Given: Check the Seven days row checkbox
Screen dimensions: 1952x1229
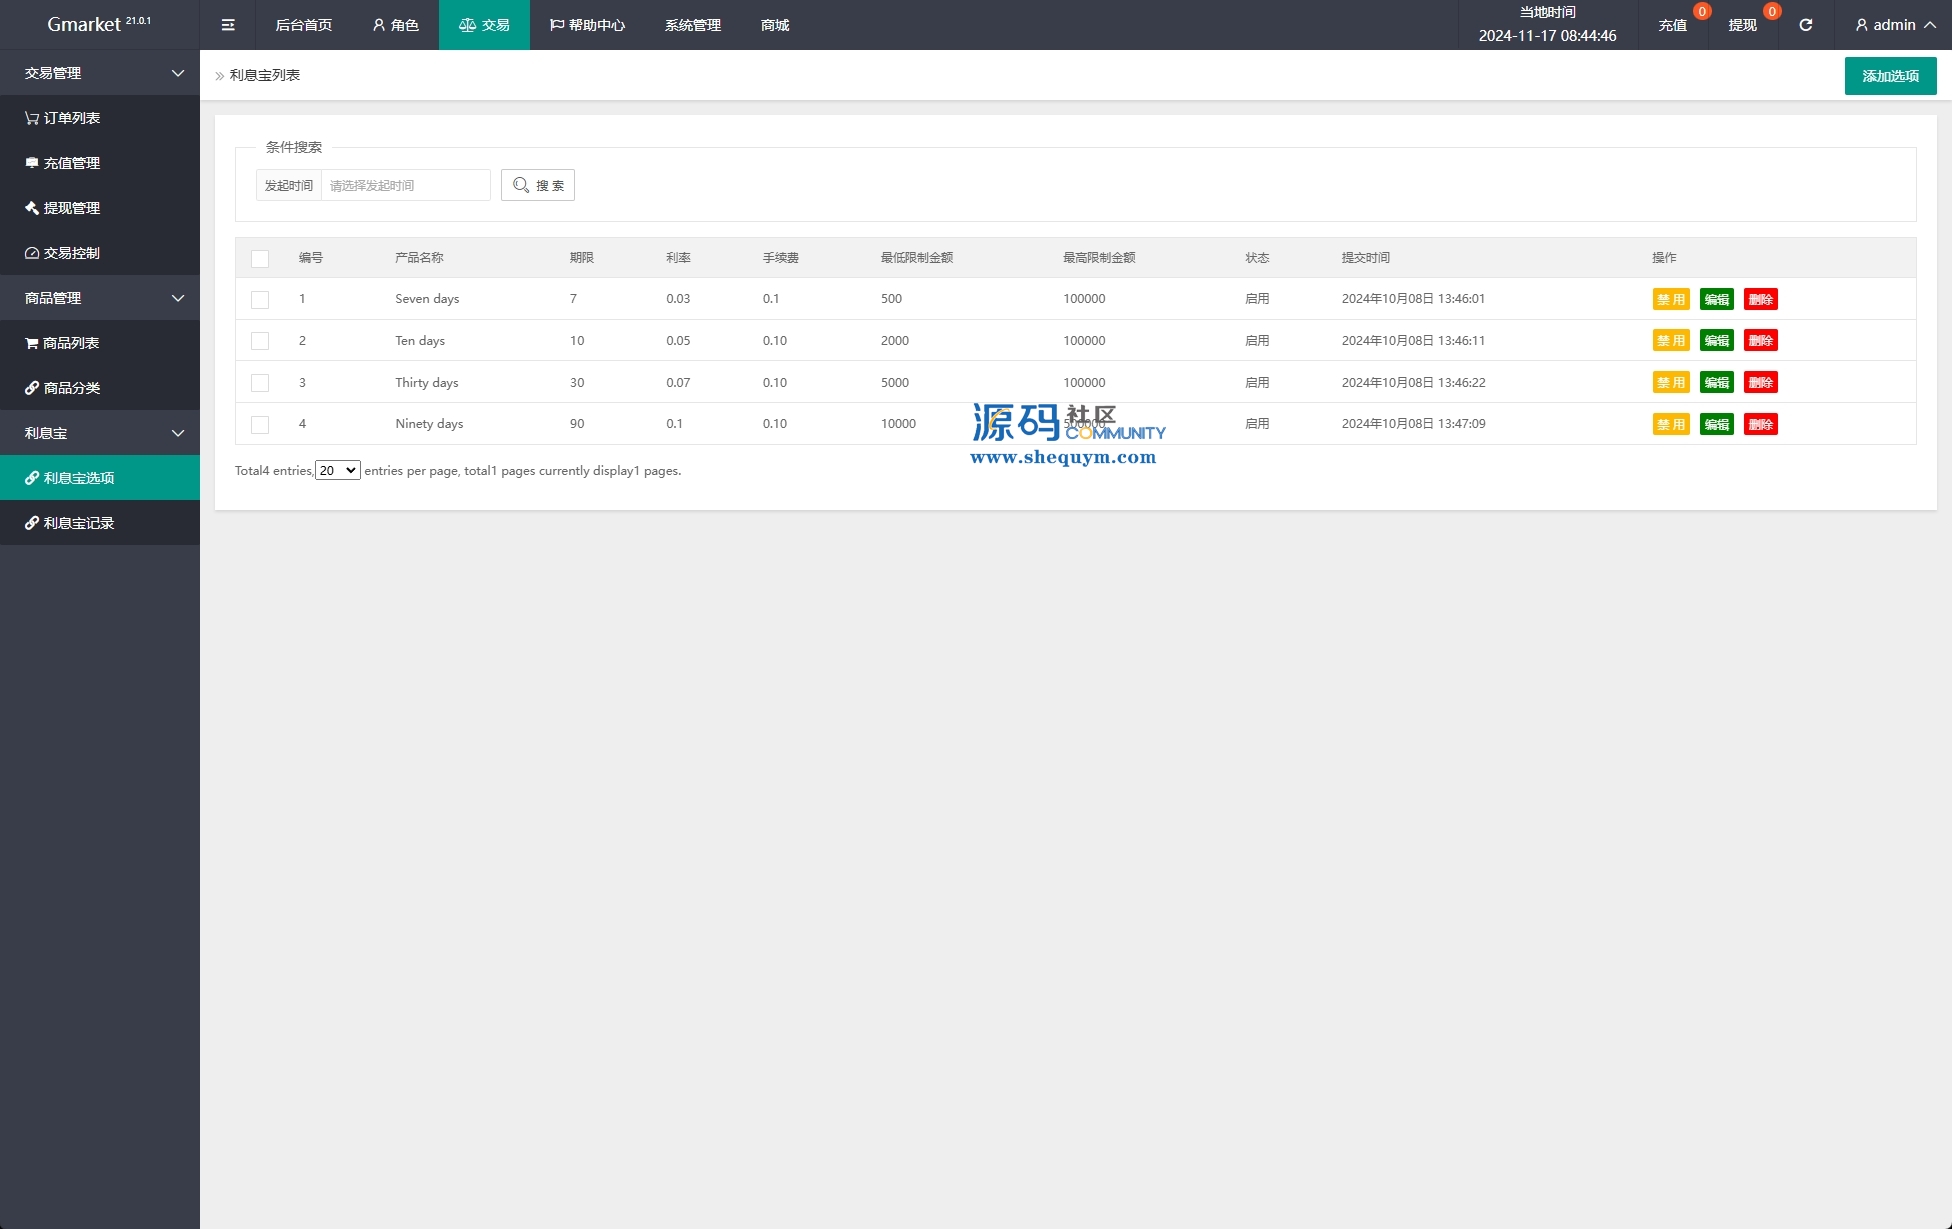Looking at the screenshot, I should (x=260, y=299).
